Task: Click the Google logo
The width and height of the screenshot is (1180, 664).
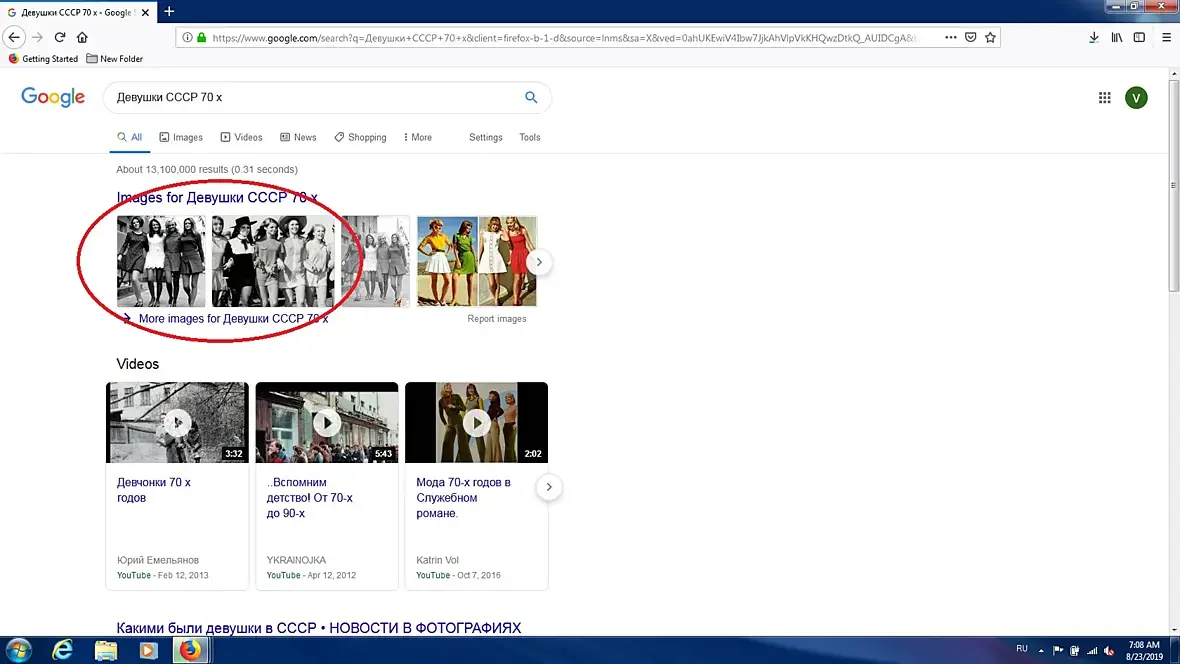Action: (53, 97)
